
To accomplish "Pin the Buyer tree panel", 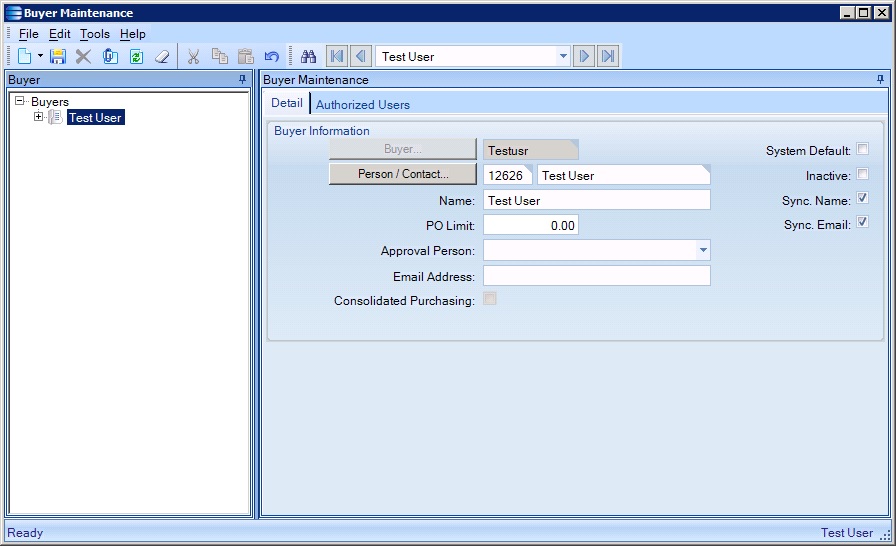I will click(x=242, y=79).
